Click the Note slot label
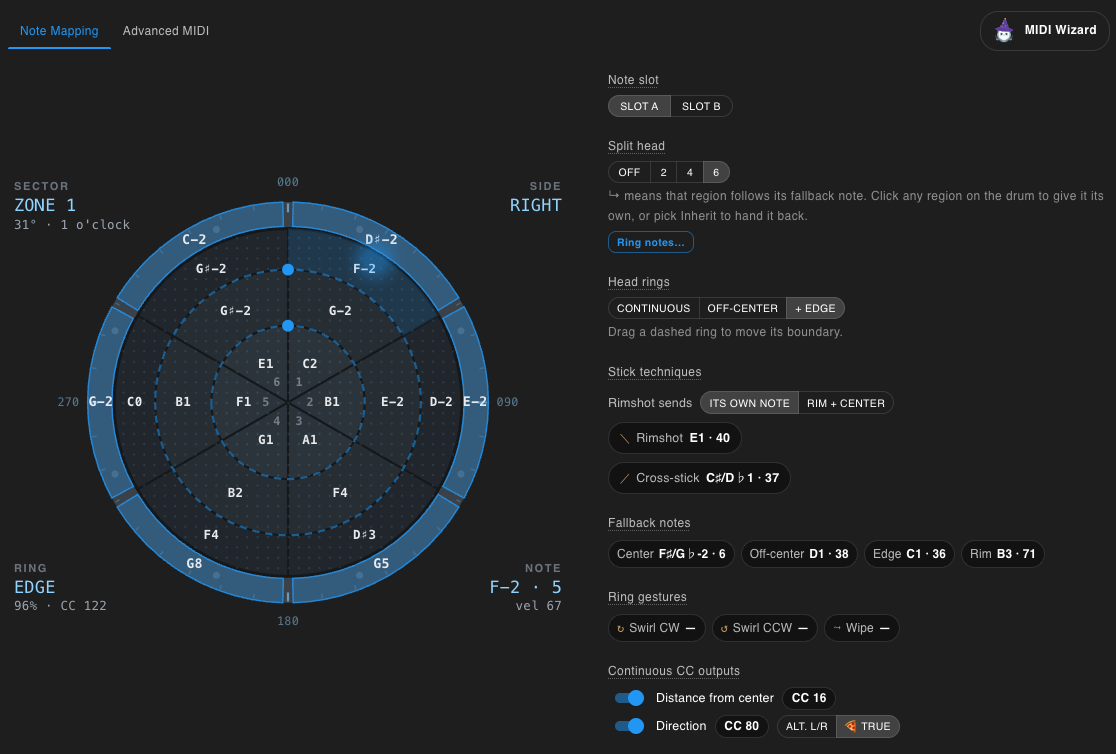Image resolution: width=1116 pixels, height=754 pixels. [x=633, y=80]
